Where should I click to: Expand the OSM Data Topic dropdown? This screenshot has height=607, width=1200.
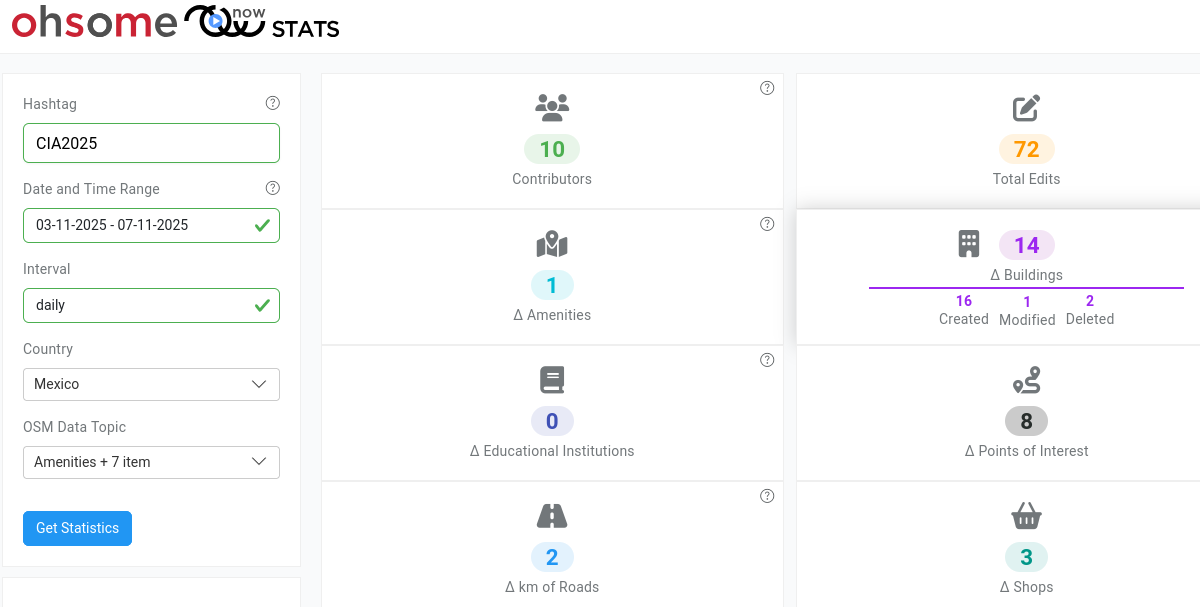pos(151,462)
